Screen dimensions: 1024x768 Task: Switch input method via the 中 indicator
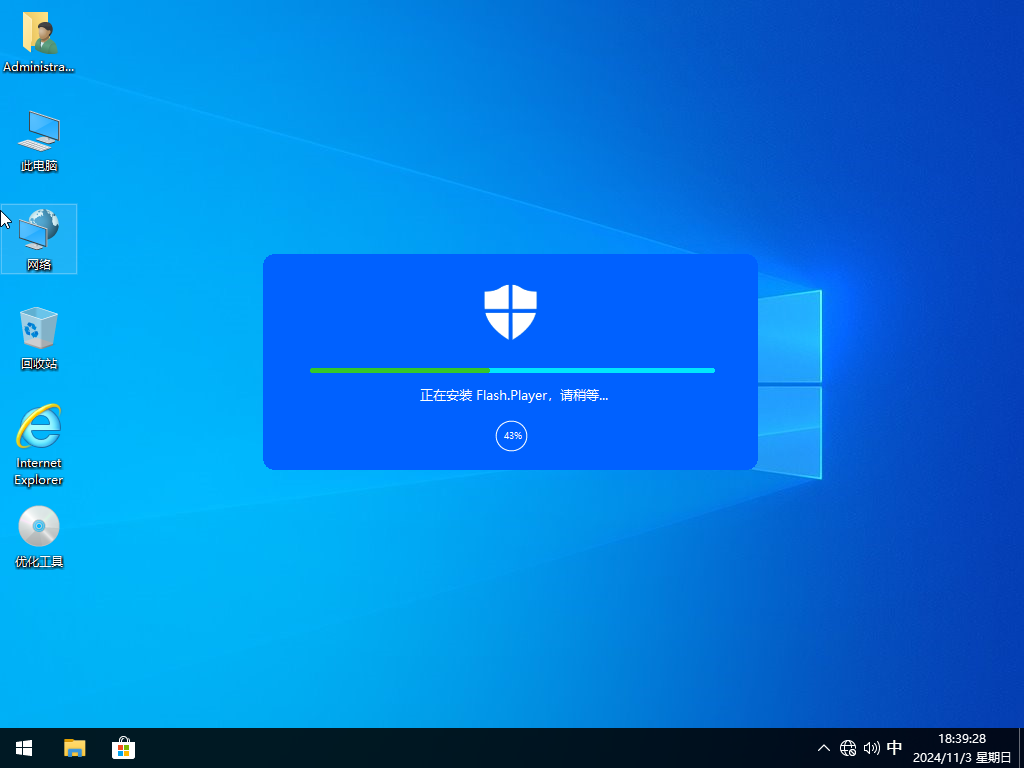point(894,747)
